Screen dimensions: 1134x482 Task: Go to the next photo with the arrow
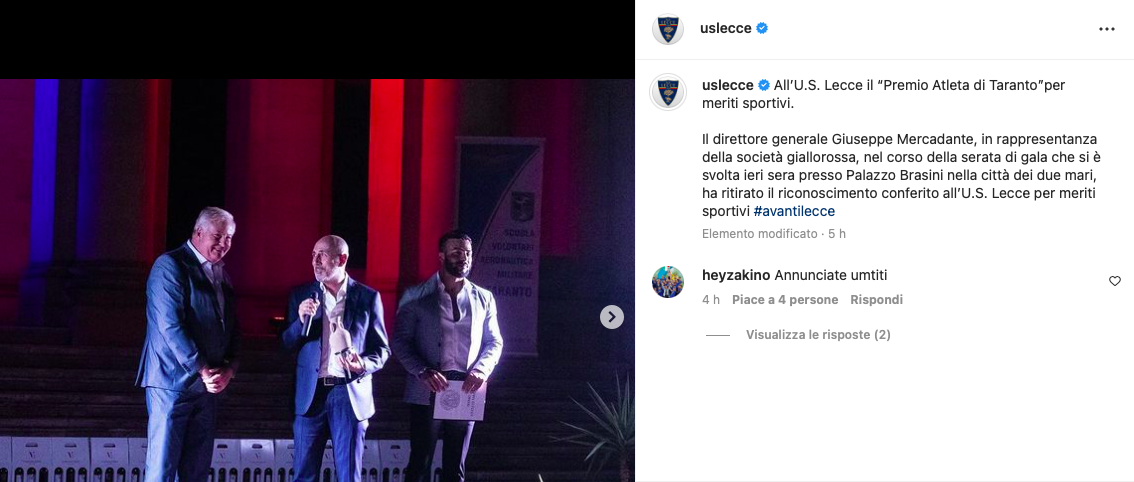(612, 316)
